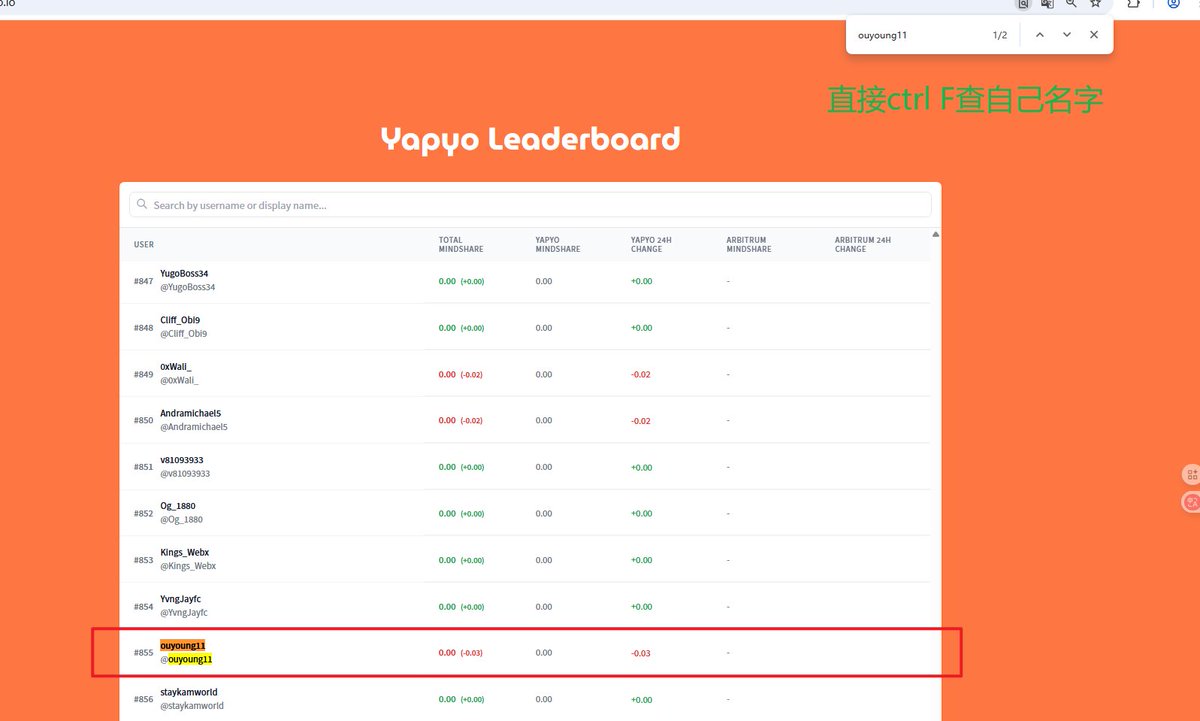Viewport: 1200px width, 721px height.
Task: Click handle @Og_1880
Action: [181, 520]
